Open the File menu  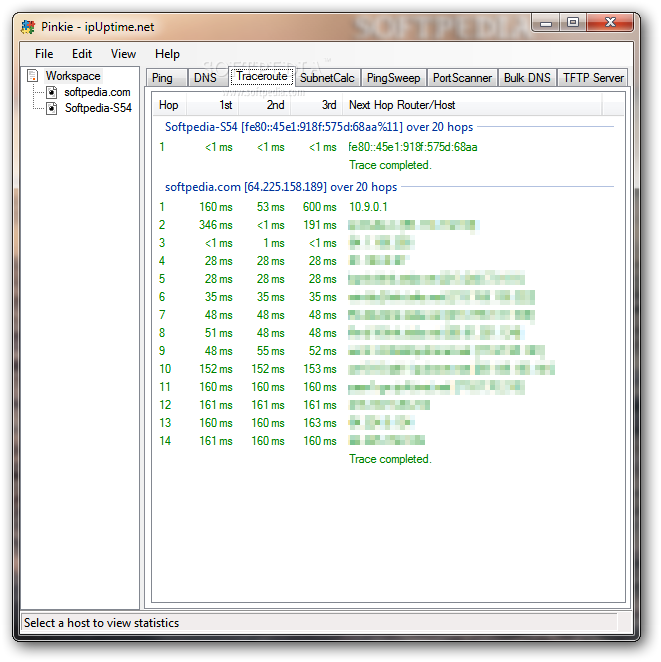click(x=44, y=54)
